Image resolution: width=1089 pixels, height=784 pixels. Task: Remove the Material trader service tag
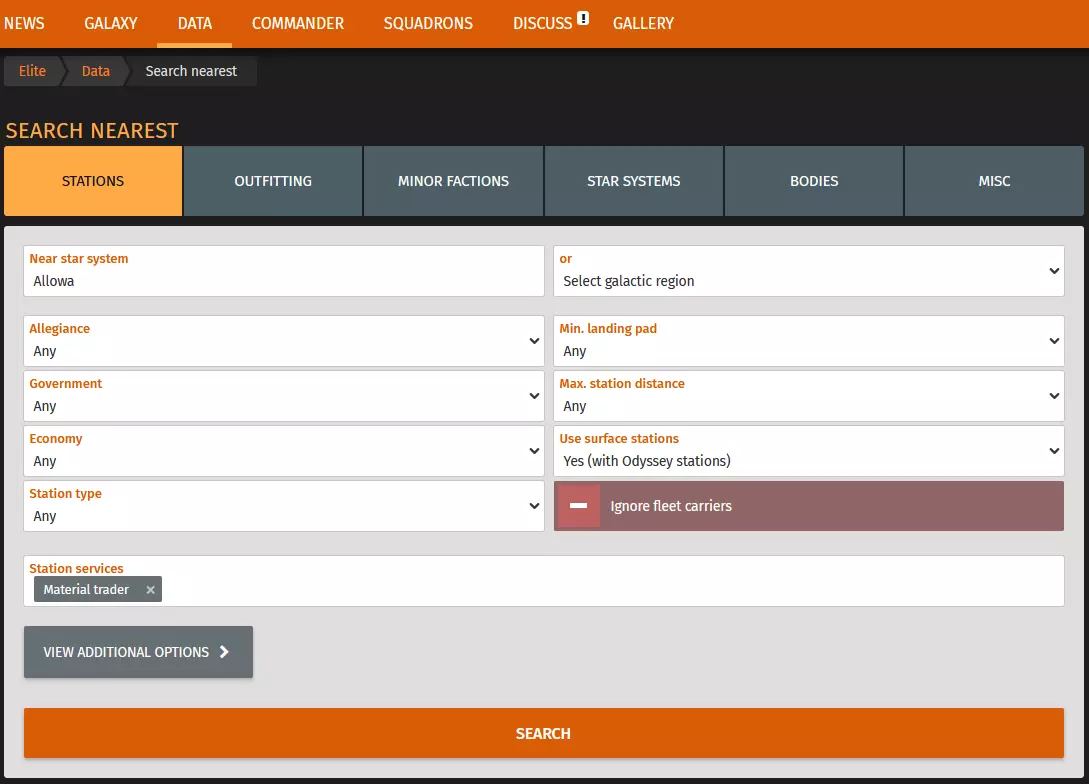point(150,590)
